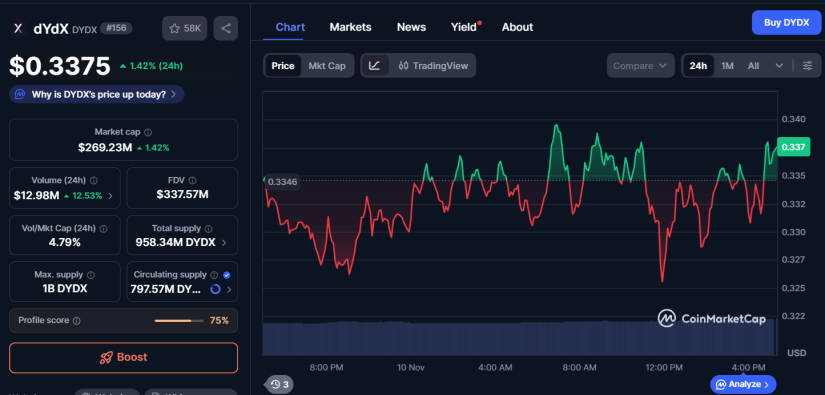Select the 1M time range
The height and width of the screenshot is (395, 825).
727,66
